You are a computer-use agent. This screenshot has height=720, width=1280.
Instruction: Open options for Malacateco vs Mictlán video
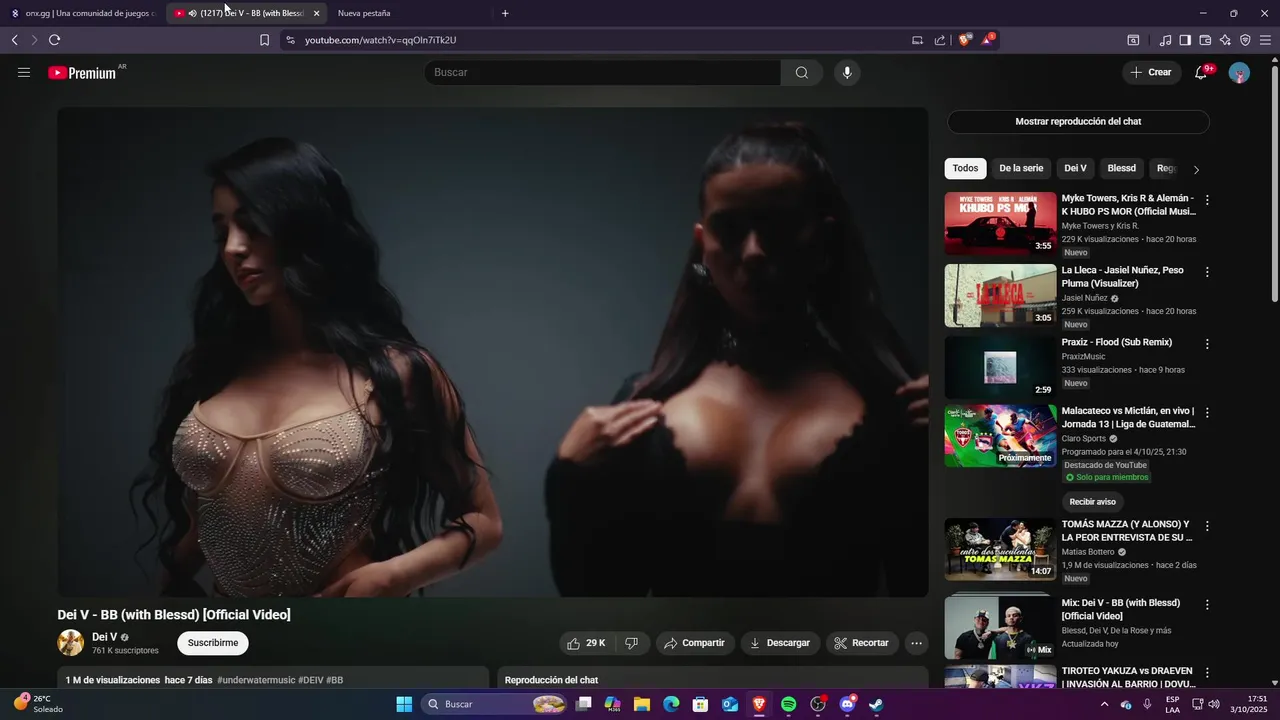[1207, 412]
